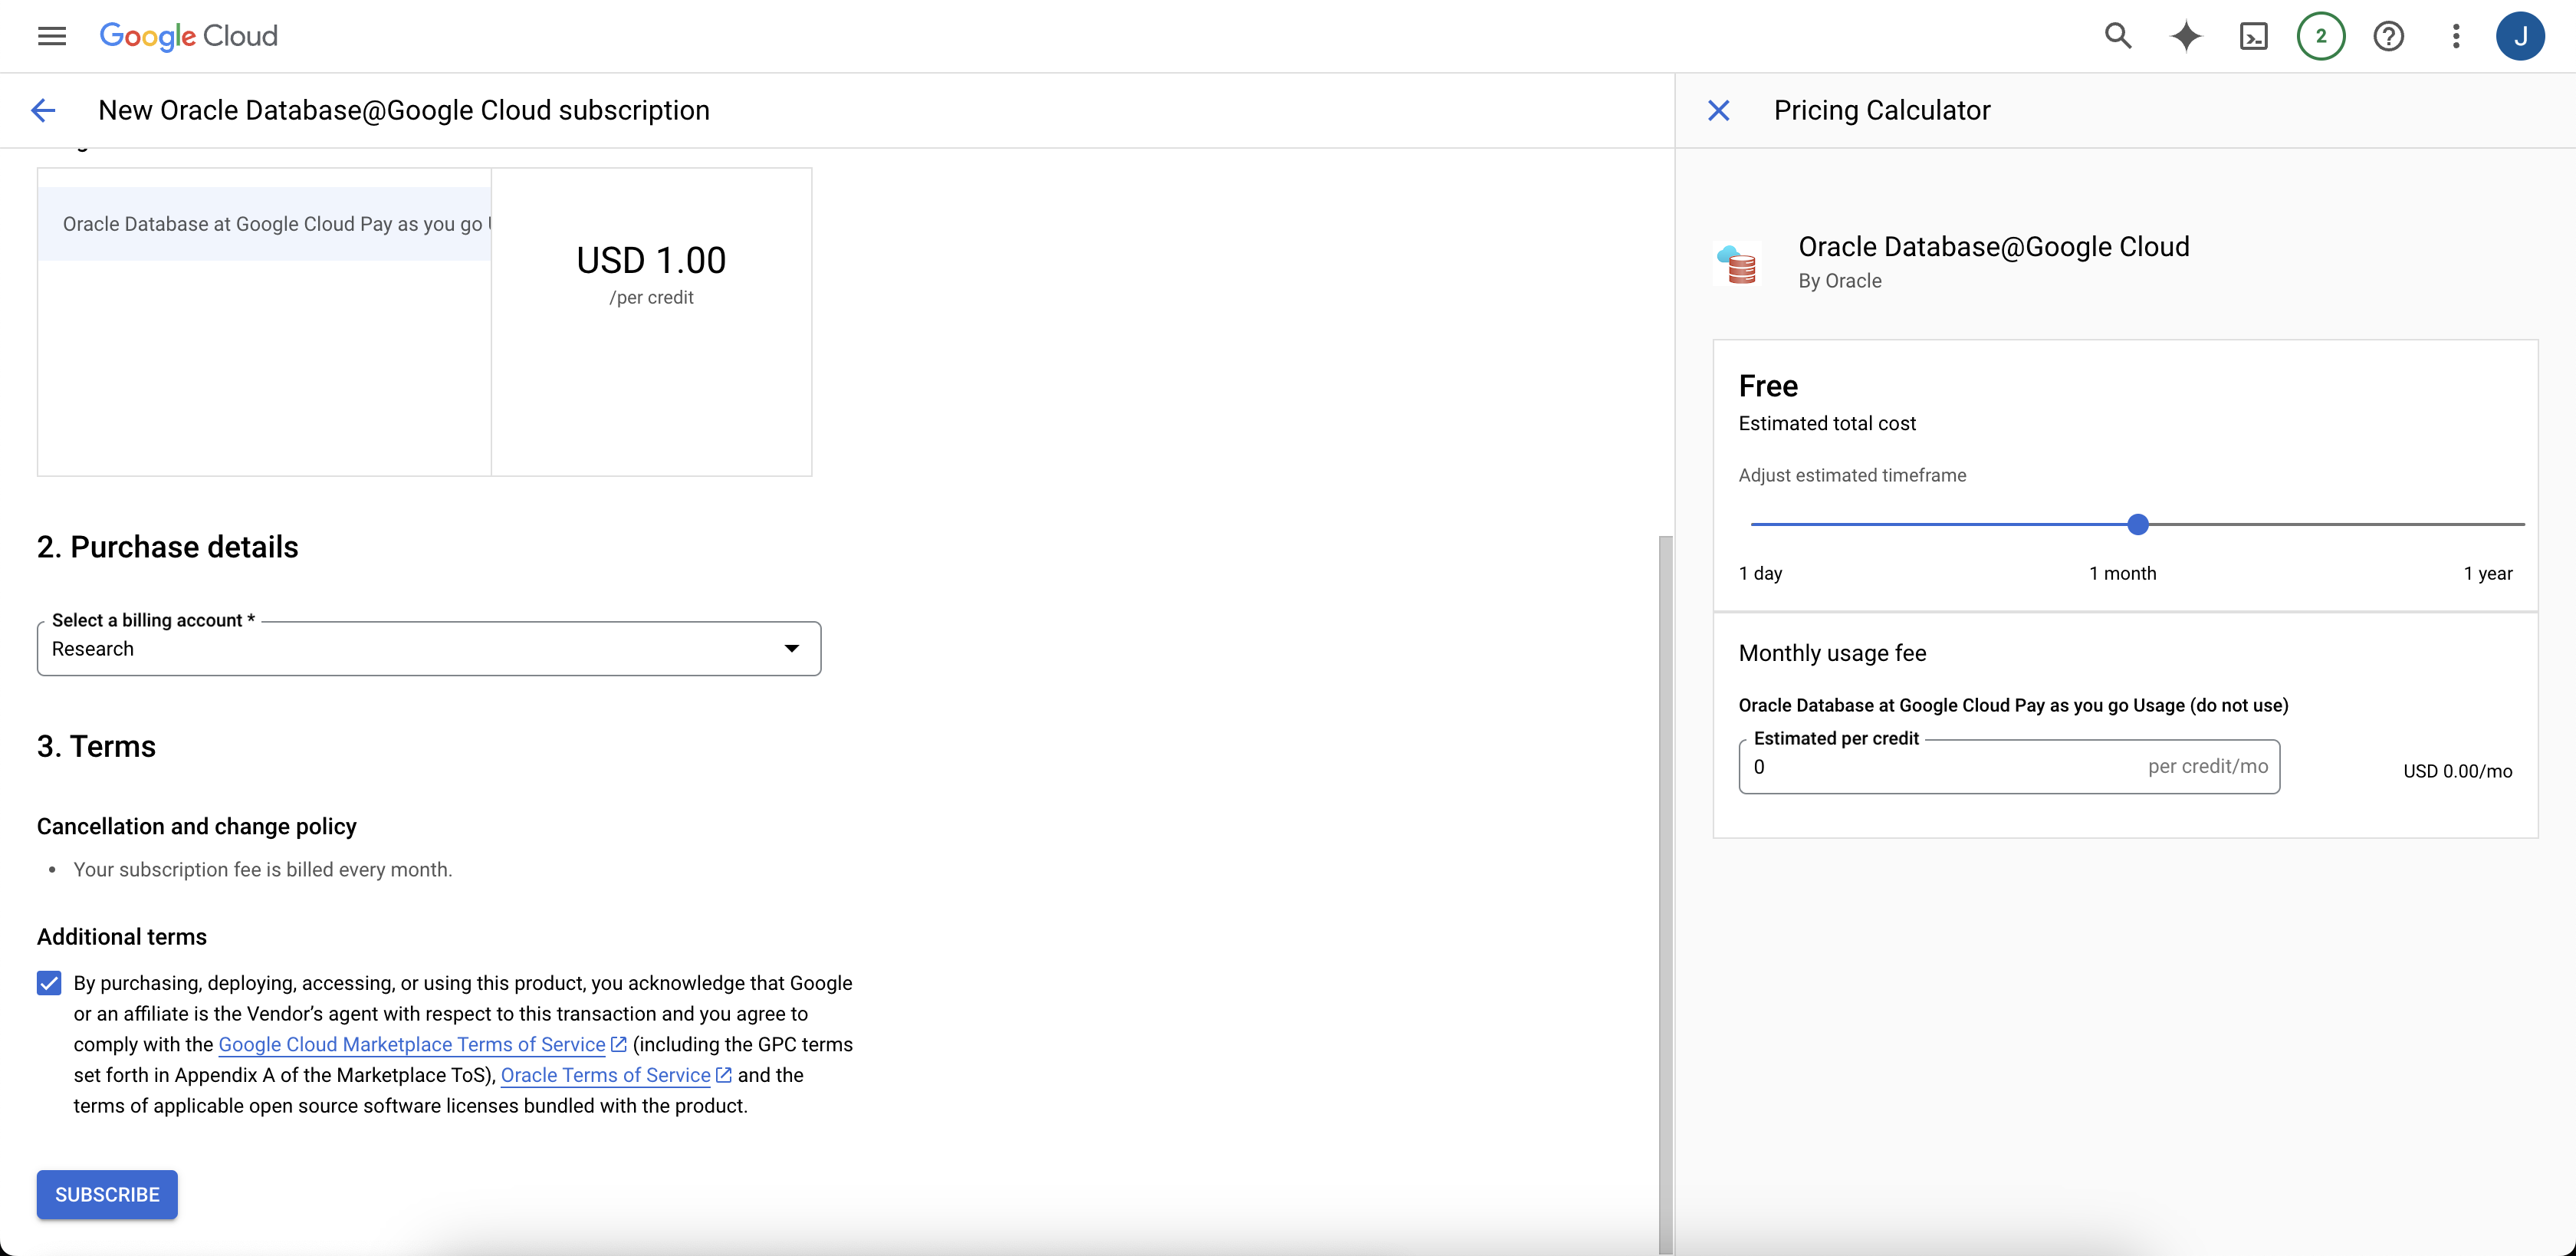Click the Subscribe button
2576x1256 pixels.
coord(106,1194)
